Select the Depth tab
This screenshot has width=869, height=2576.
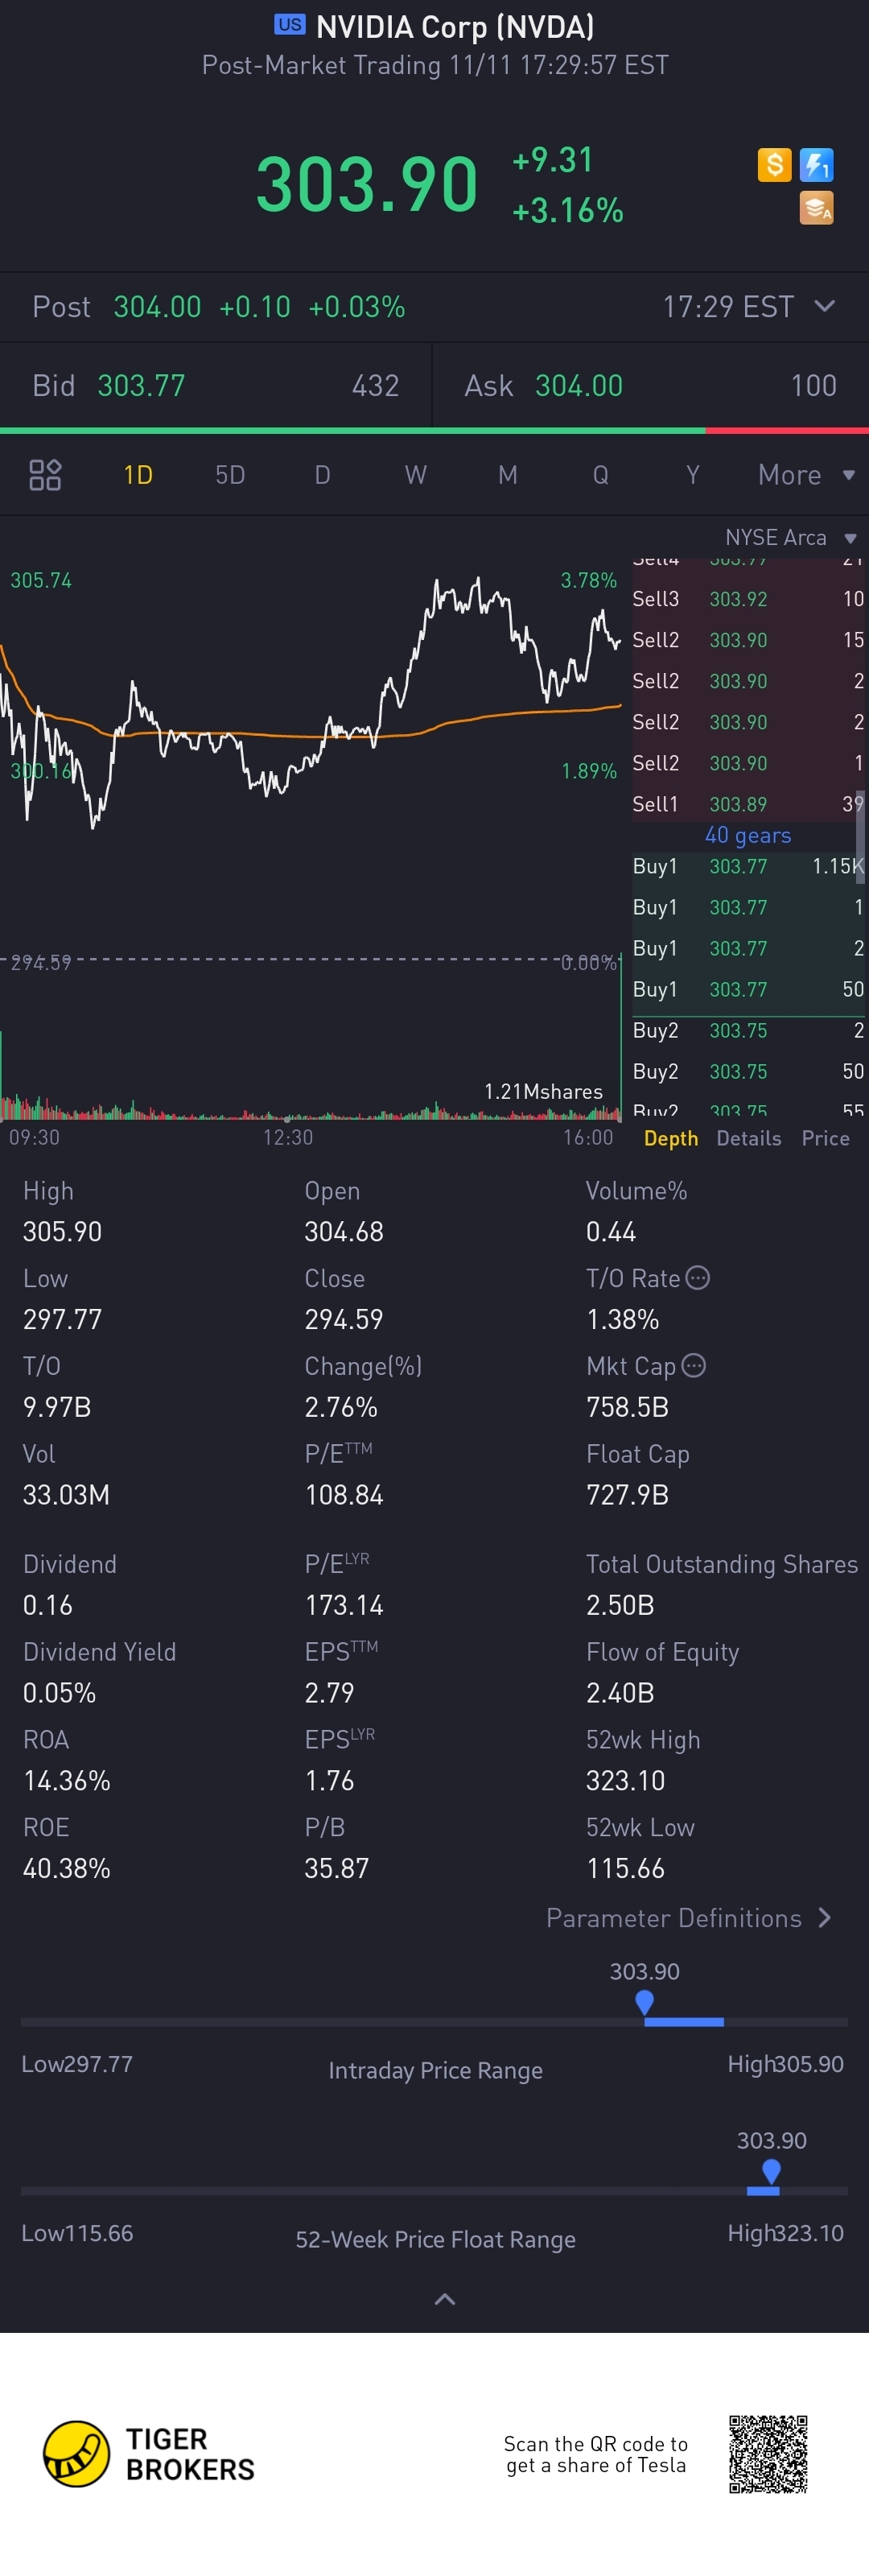point(671,1138)
